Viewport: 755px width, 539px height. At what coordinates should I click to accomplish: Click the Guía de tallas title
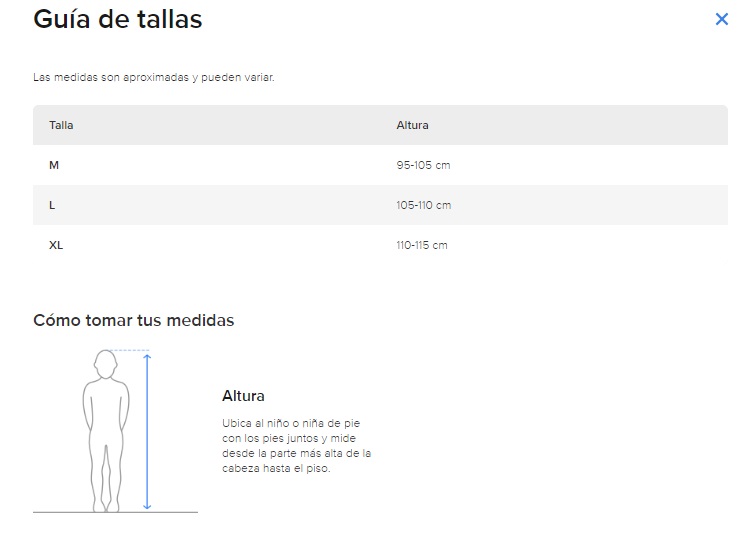click(x=118, y=20)
